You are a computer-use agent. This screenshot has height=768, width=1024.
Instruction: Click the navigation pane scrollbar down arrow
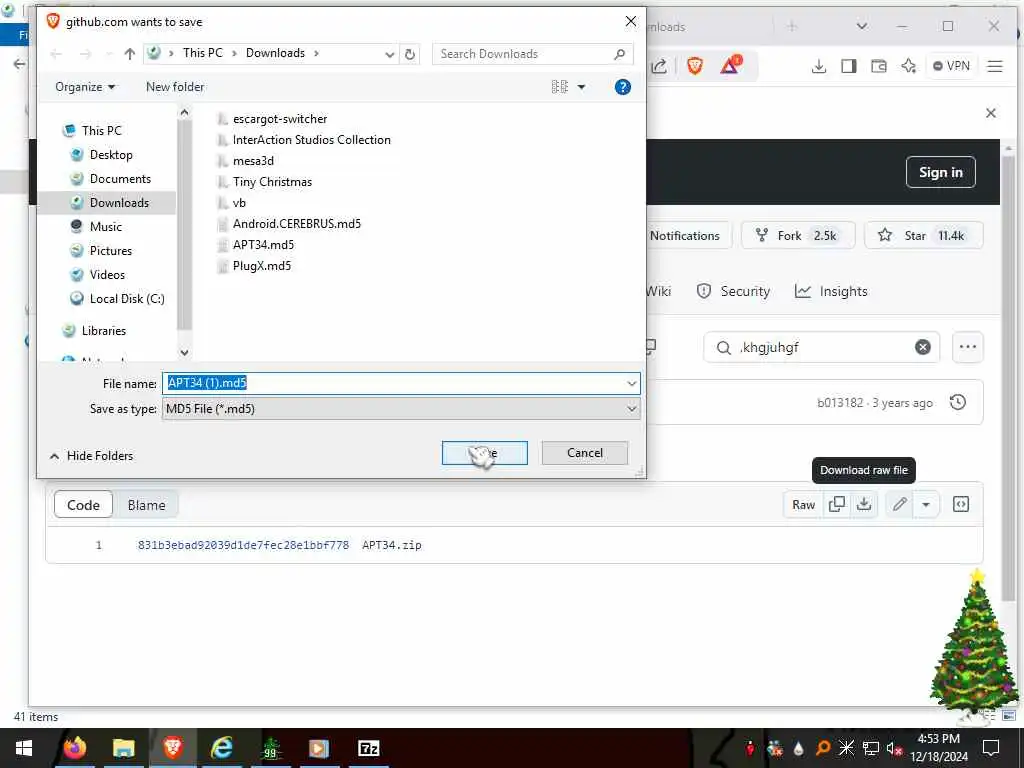pyautogui.click(x=184, y=353)
